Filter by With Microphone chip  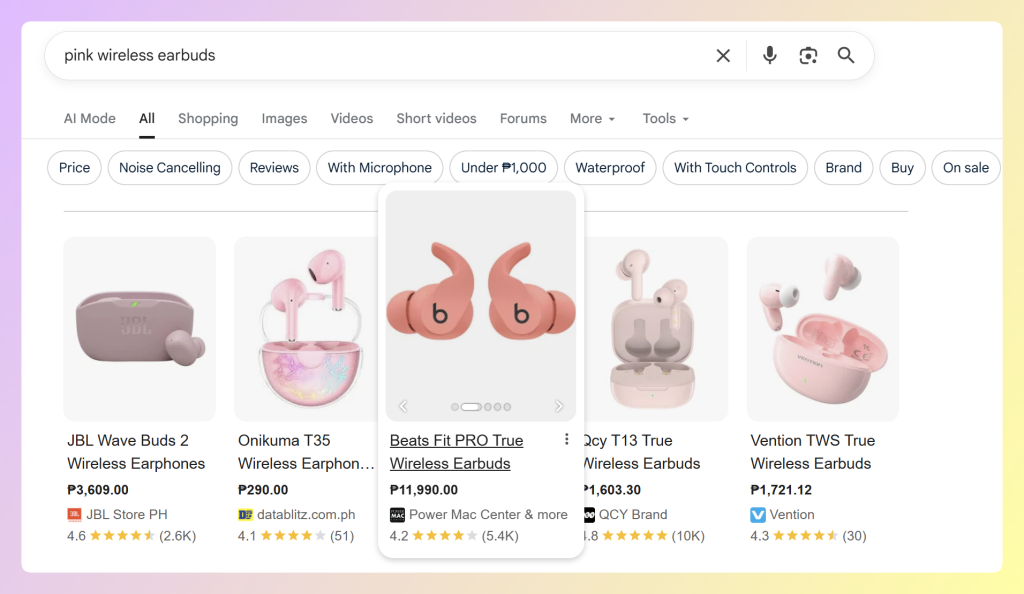coord(379,168)
